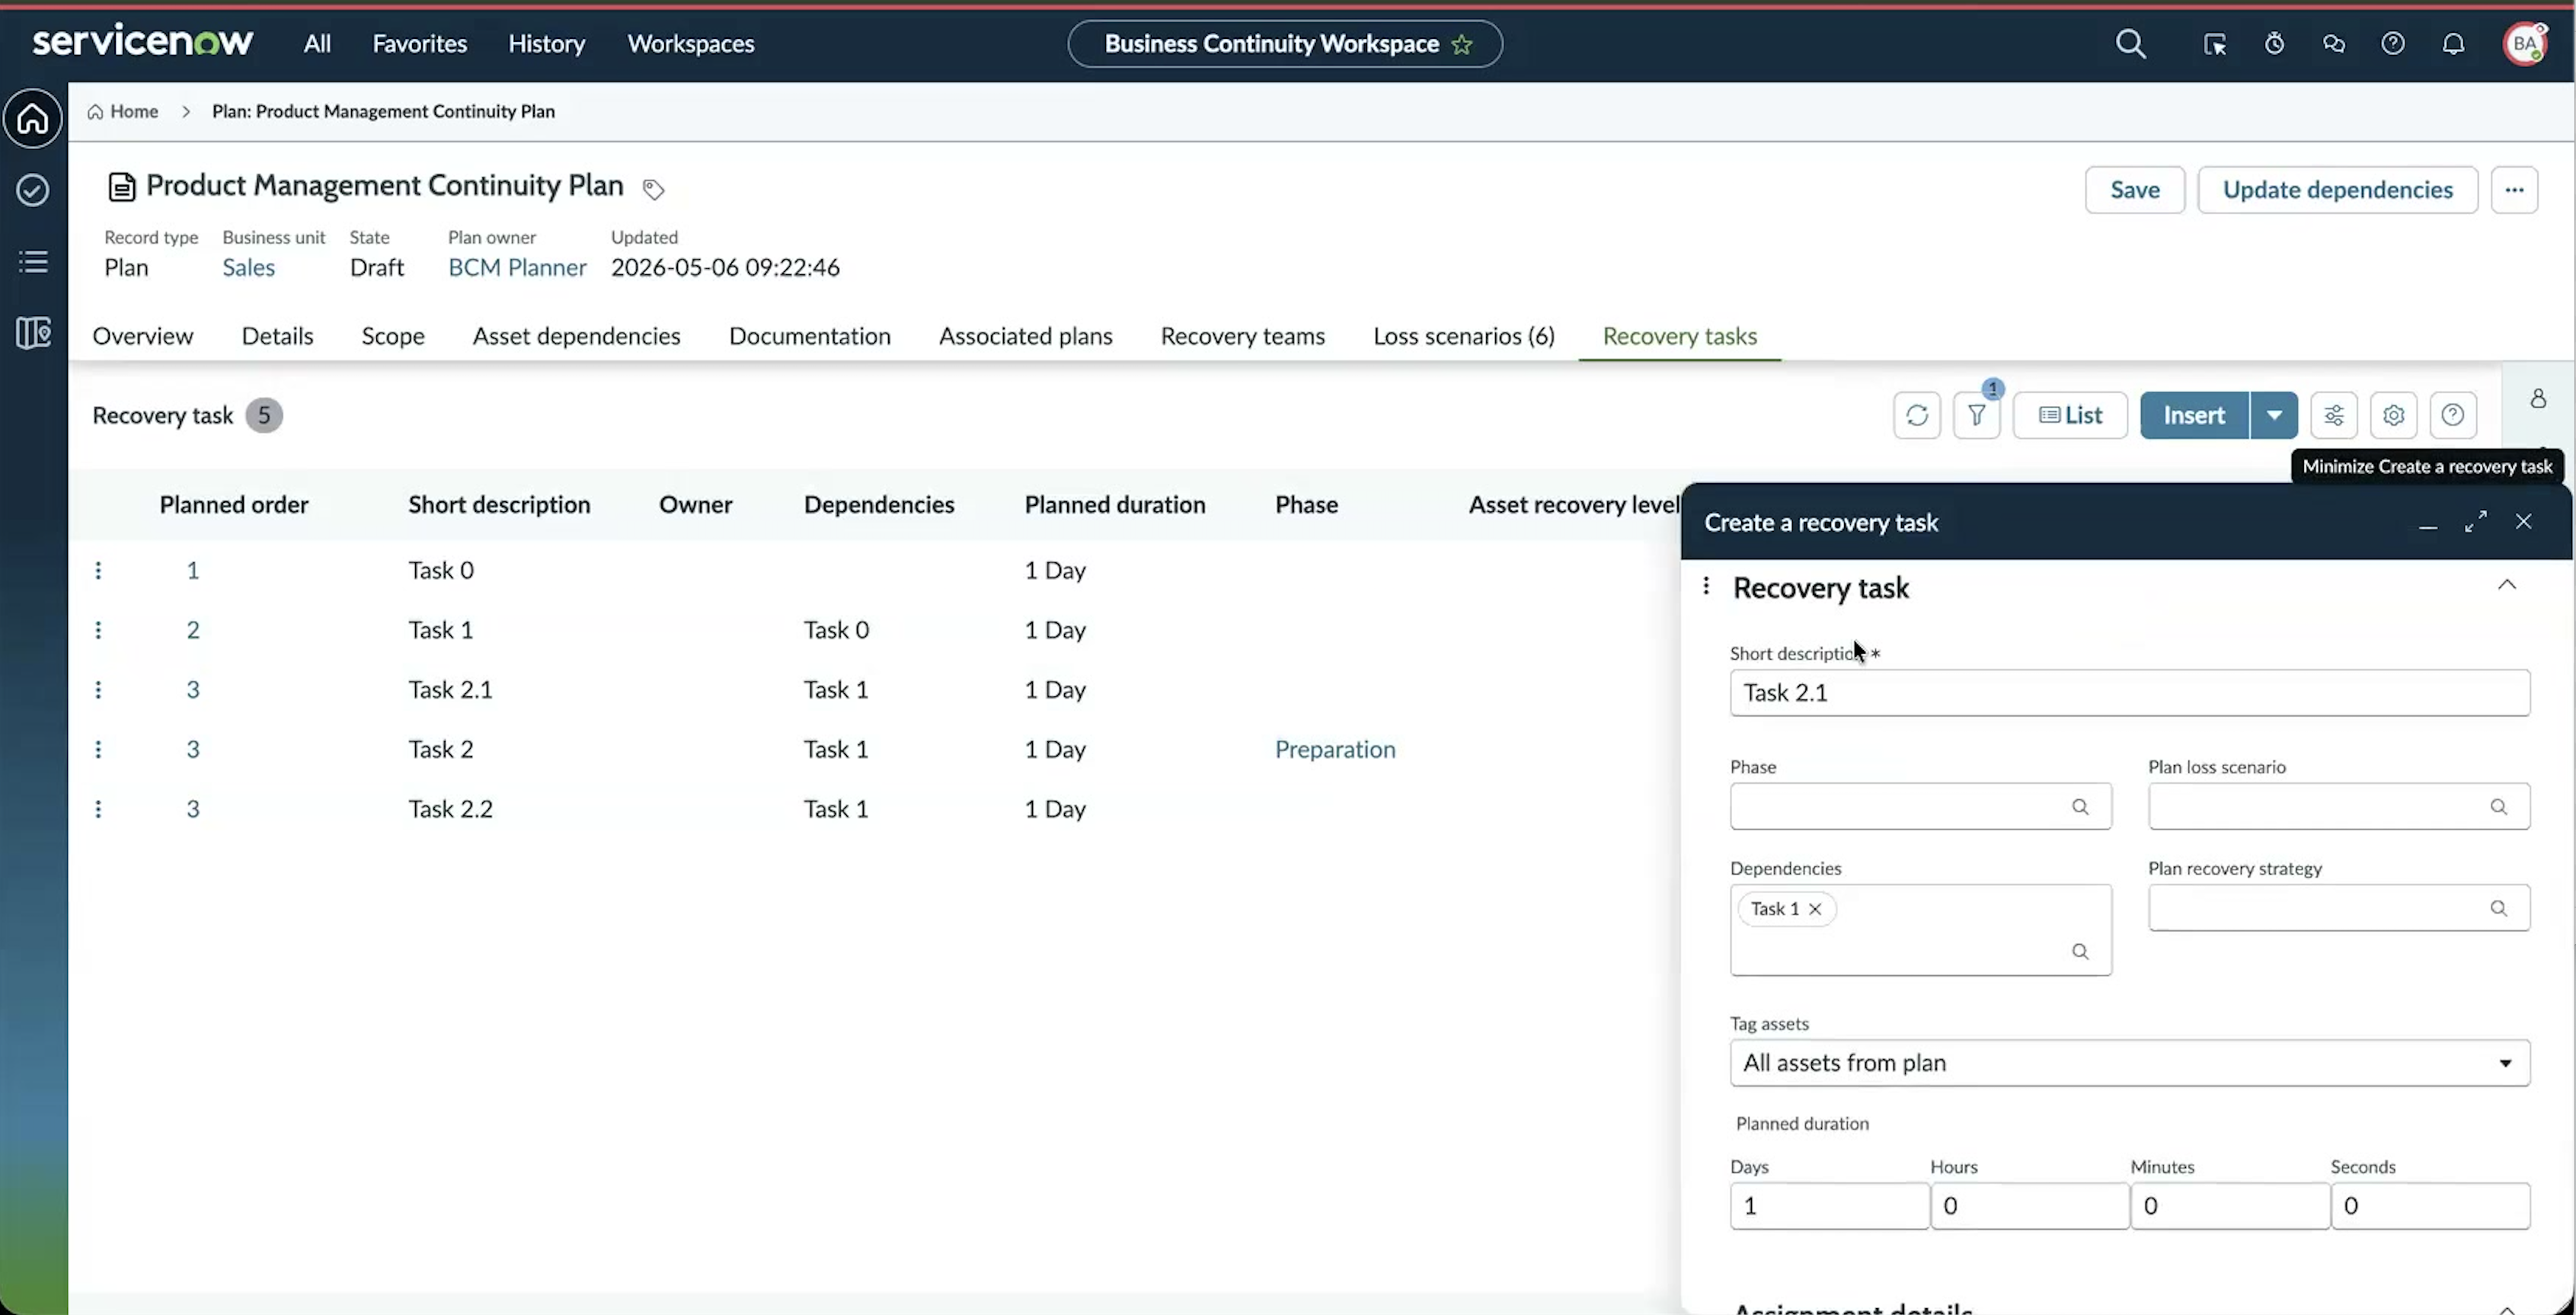The height and width of the screenshot is (1315, 2576).
Task: Click the checkmark icon in left sidebar
Action: click(x=33, y=190)
